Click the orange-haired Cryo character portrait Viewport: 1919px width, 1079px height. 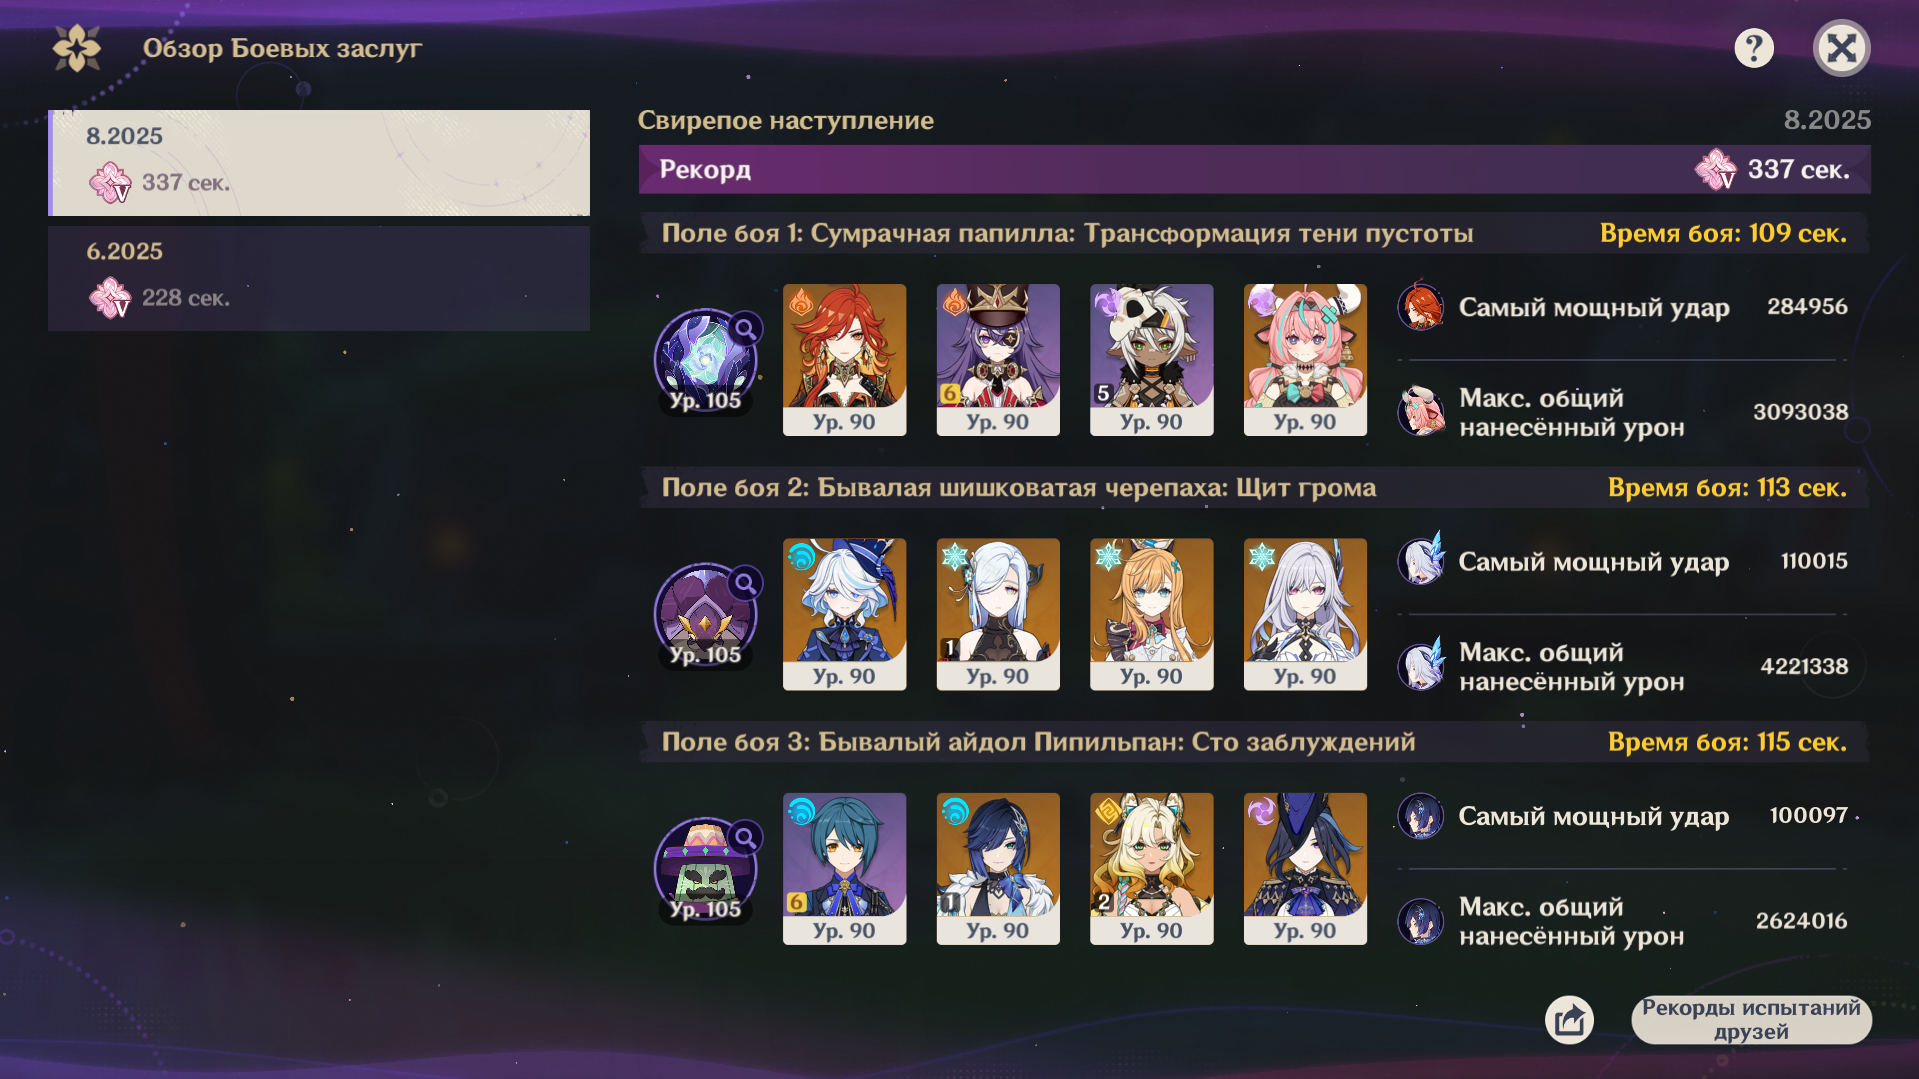coord(1151,614)
